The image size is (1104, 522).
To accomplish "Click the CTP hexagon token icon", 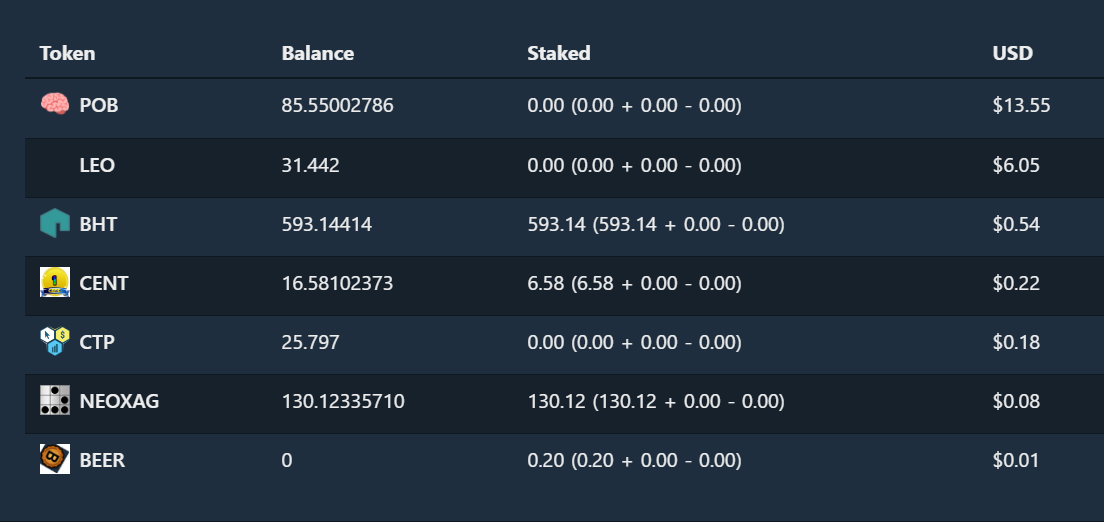I will pyautogui.click(x=54, y=342).
